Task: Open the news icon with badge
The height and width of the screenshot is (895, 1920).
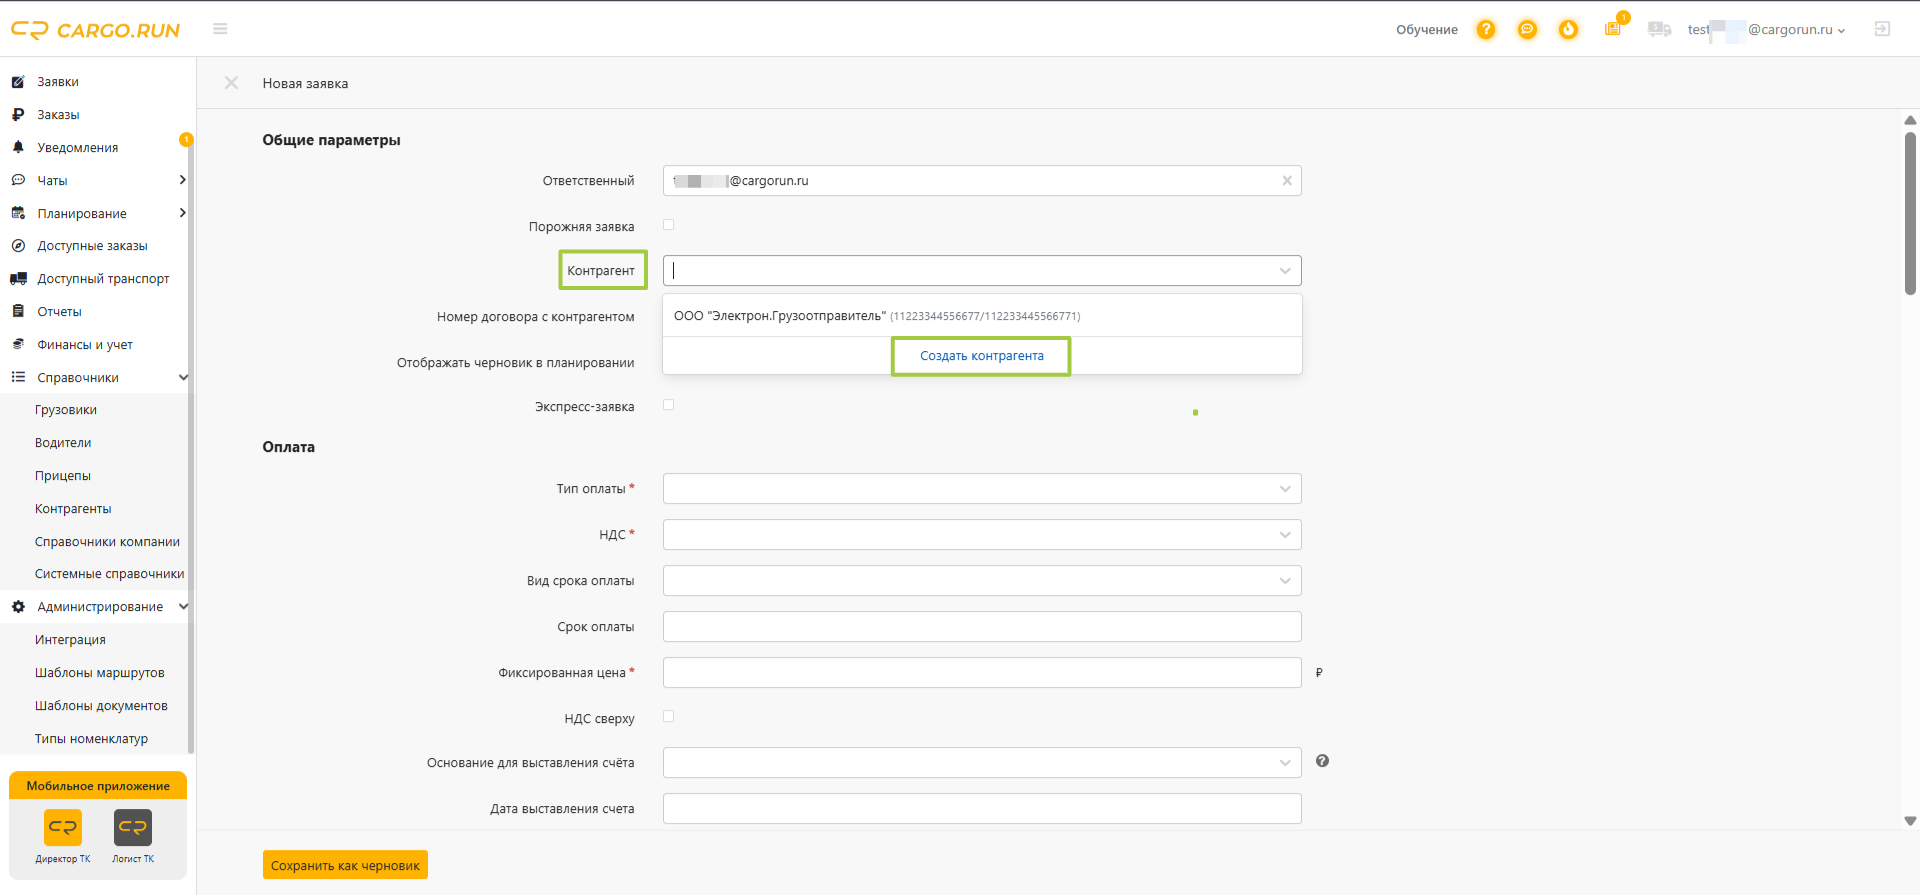Action: coord(1614,28)
